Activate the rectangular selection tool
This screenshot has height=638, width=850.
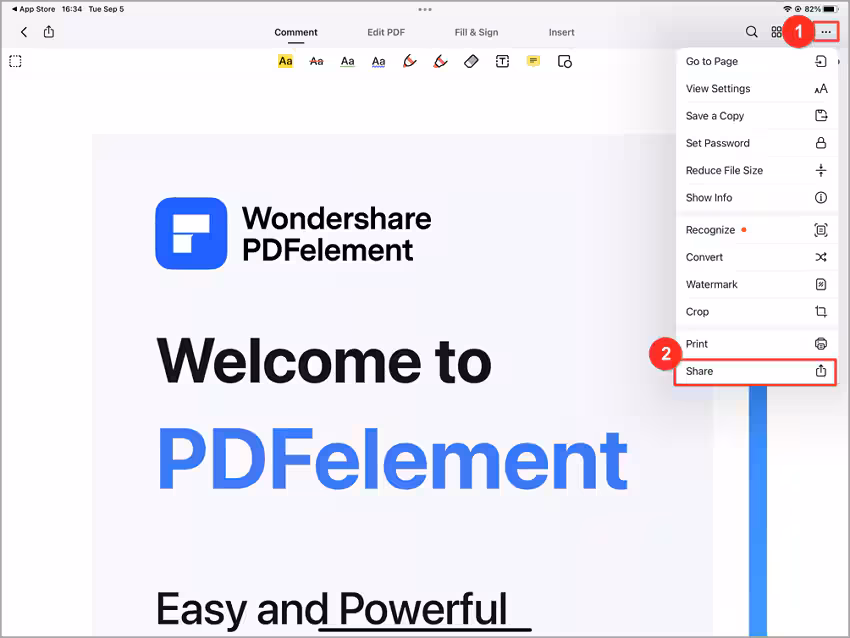[x=15, y=61]
